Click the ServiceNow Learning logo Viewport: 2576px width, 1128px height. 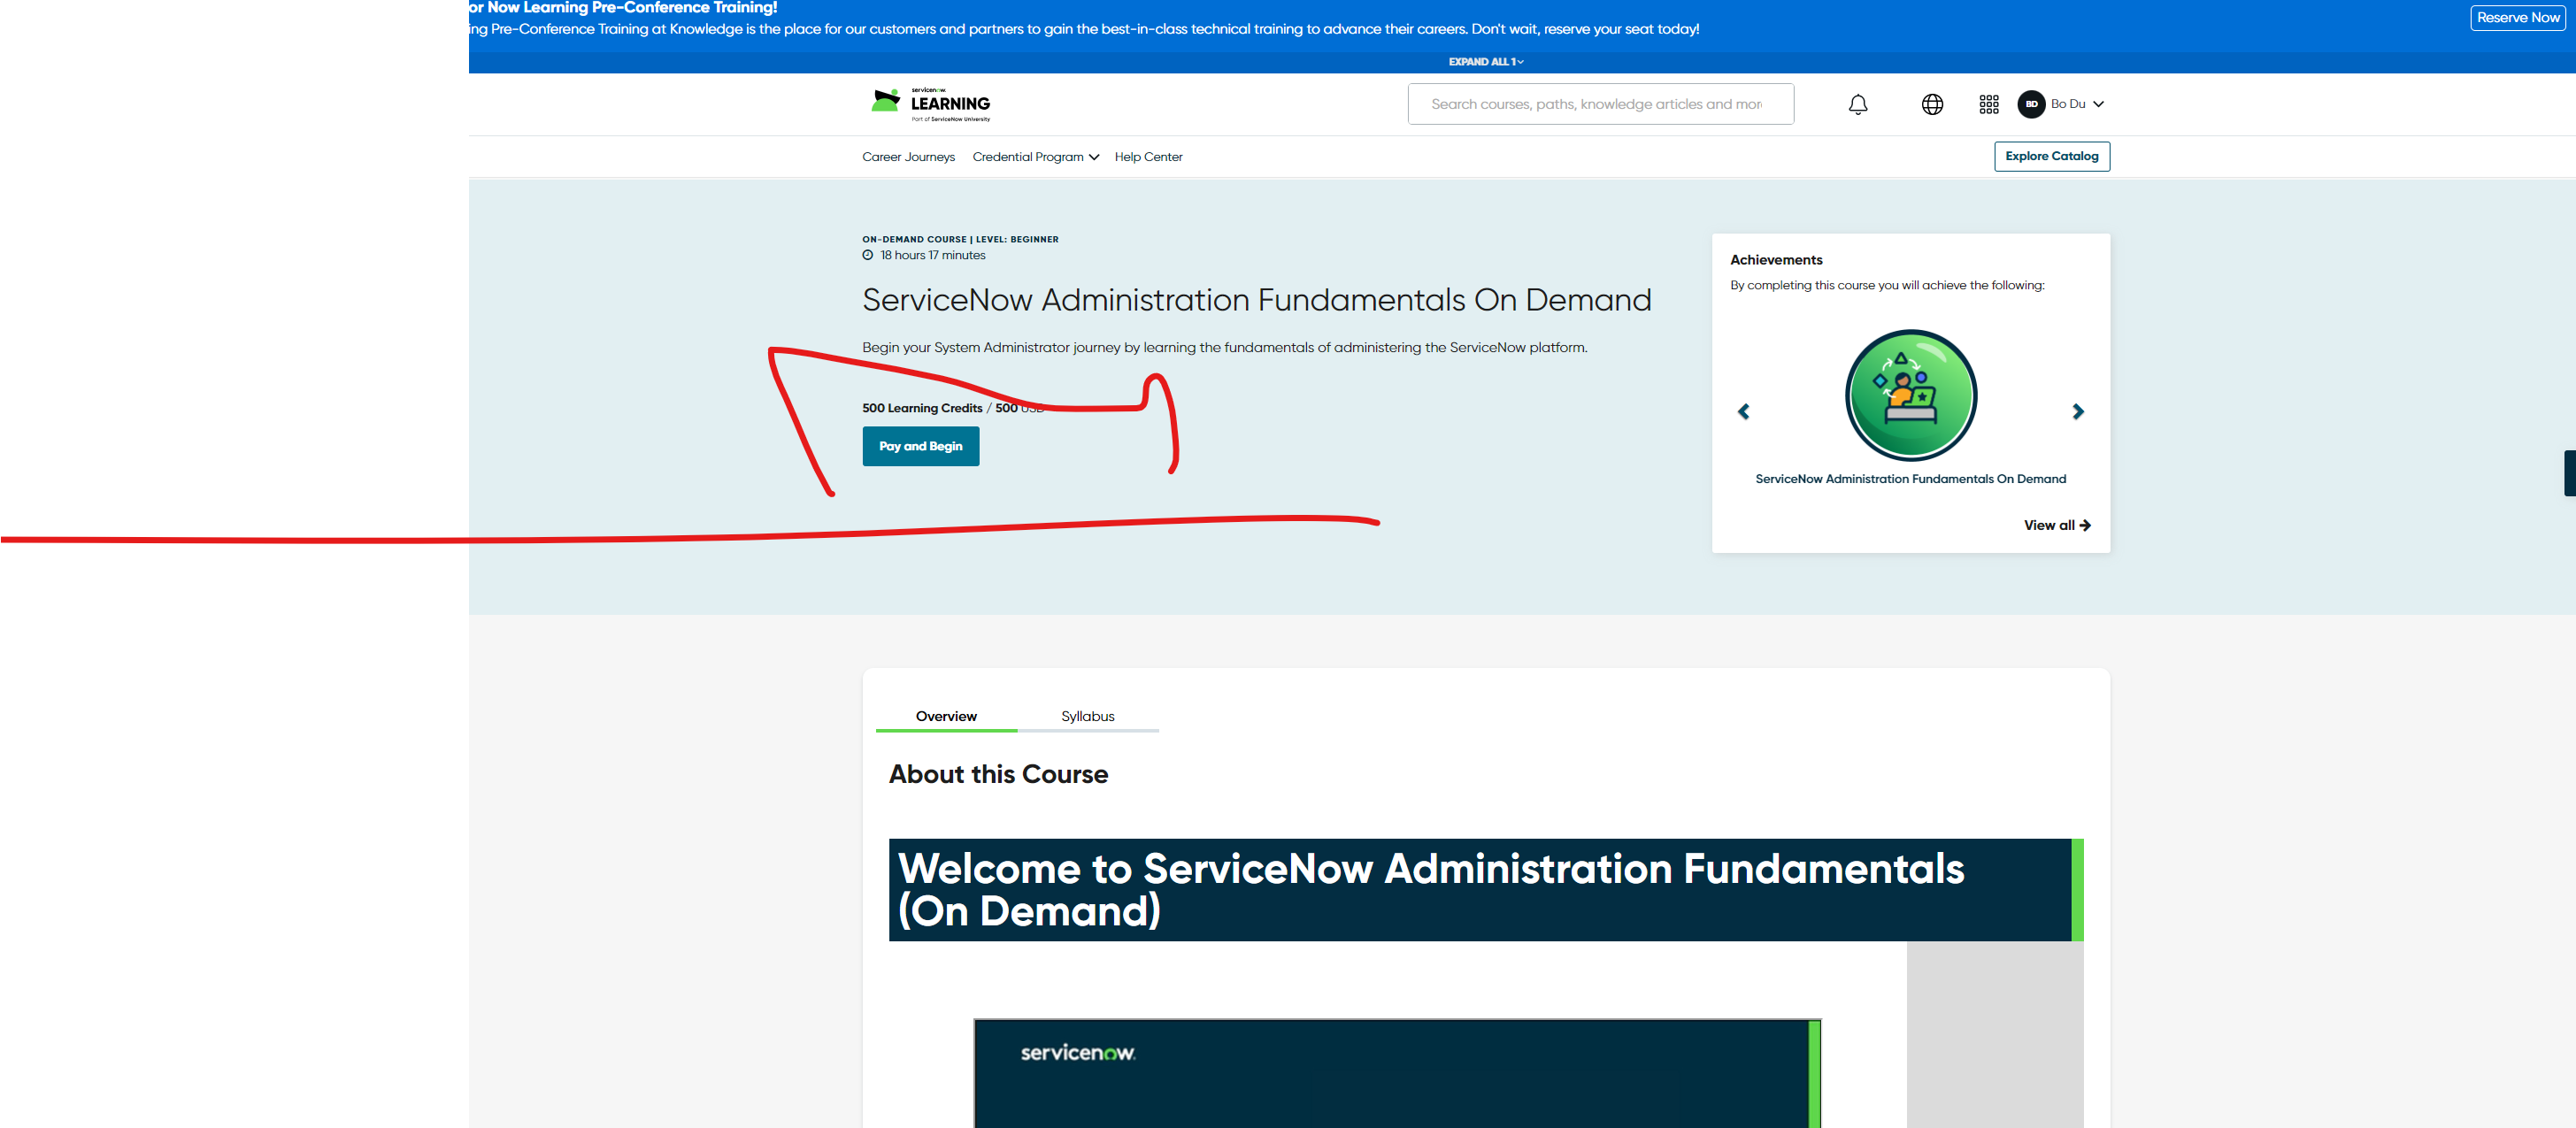coord(930,104)
